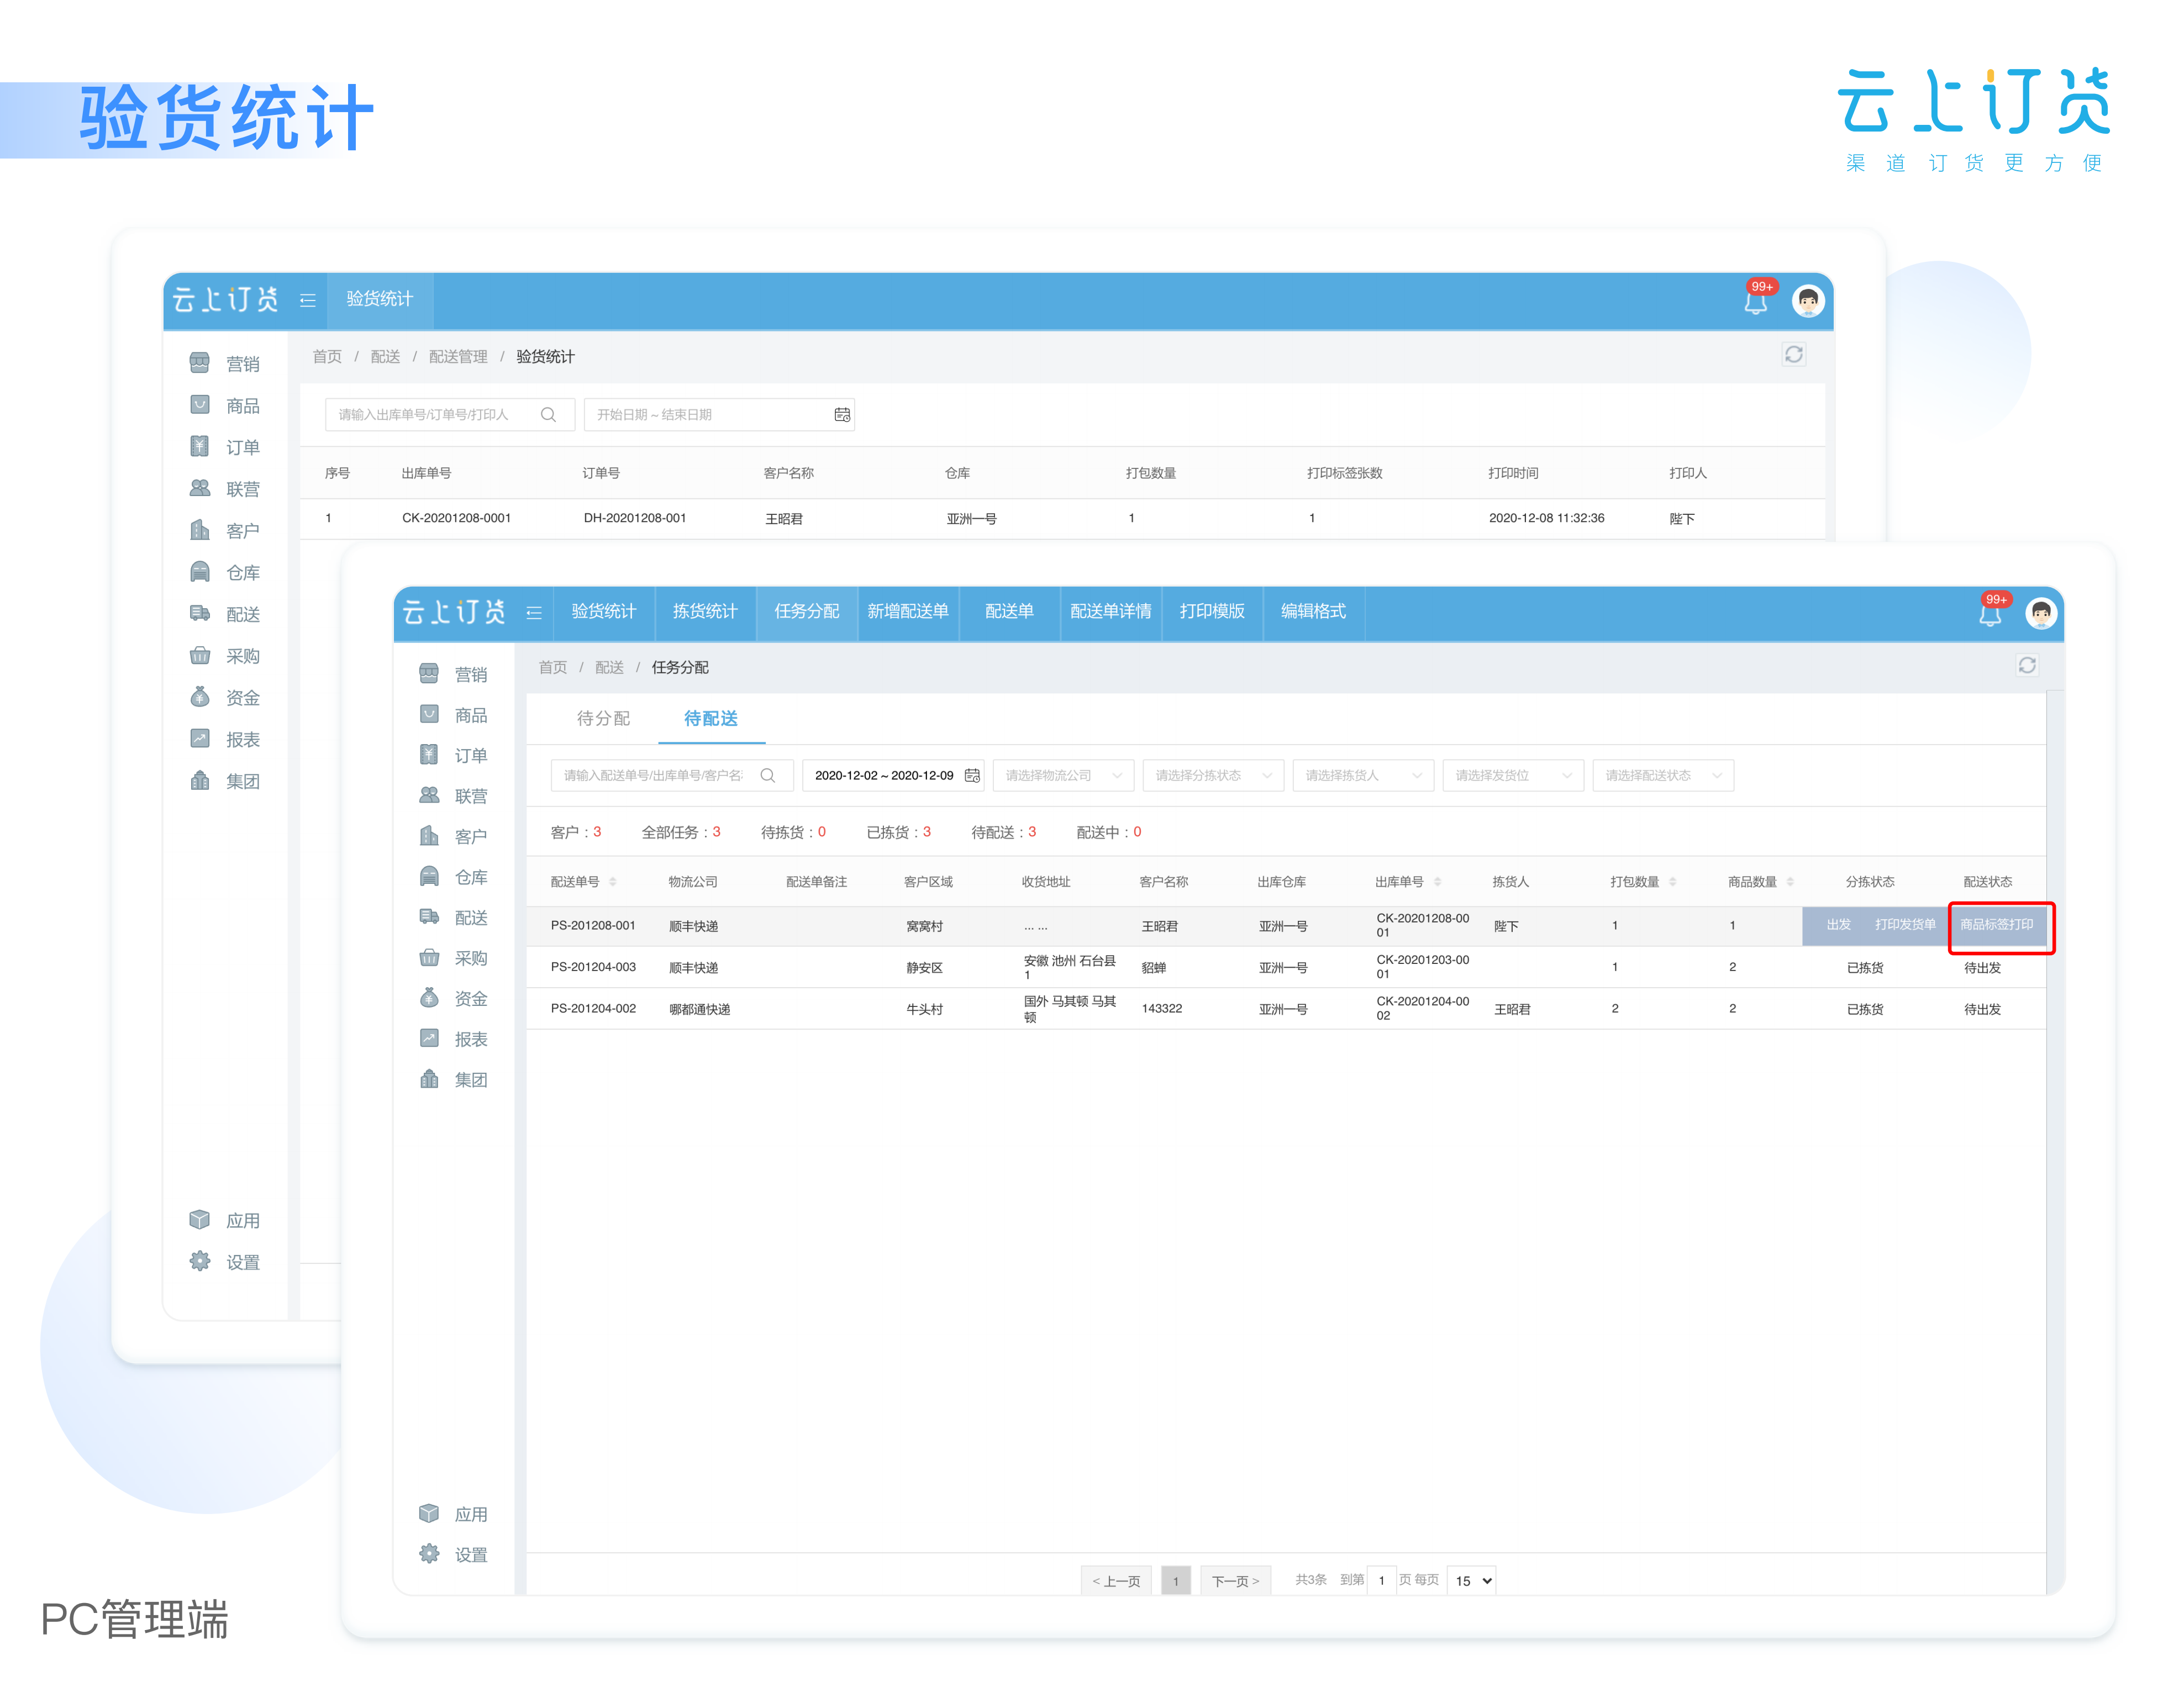Select row PS-201204-002
Viewport: 2163px width, 1708px height.
[1286, 1008]
